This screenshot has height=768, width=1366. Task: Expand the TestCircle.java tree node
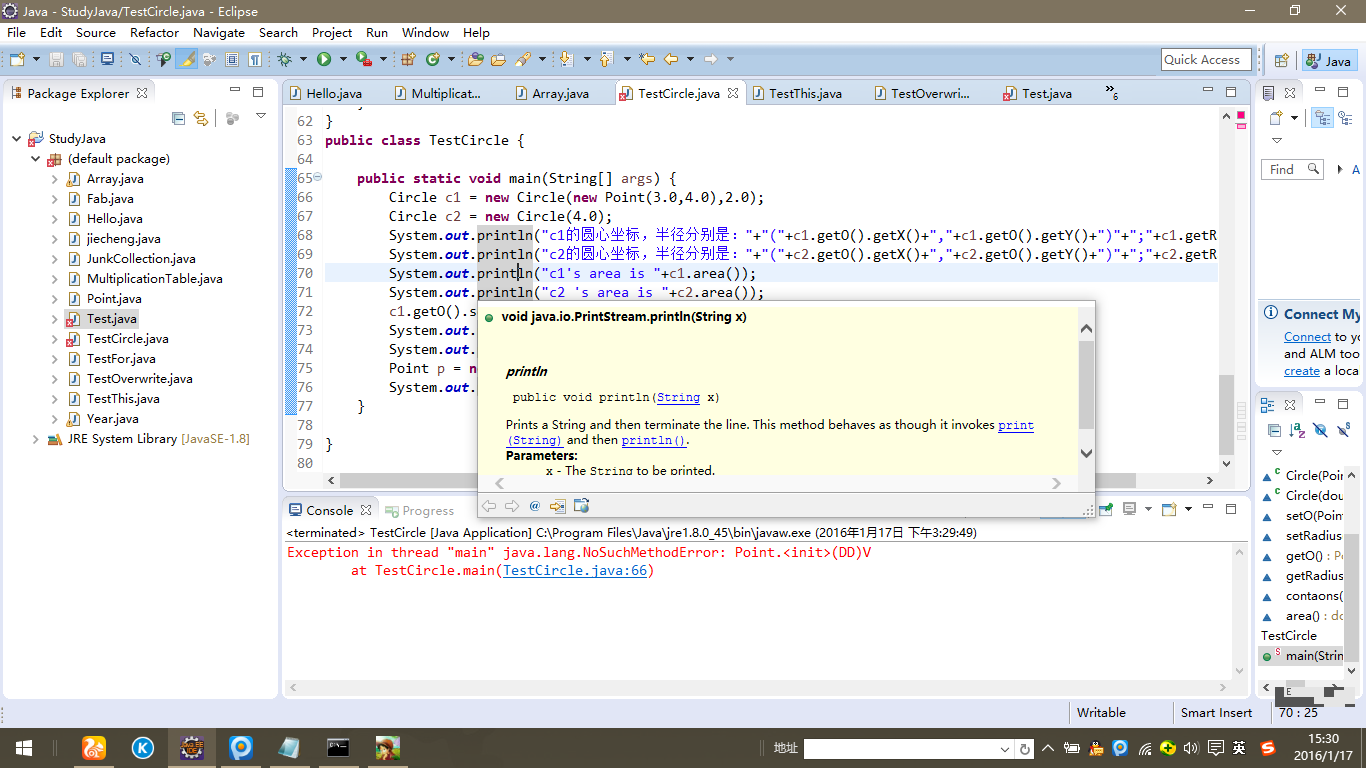tap(55, 339)
